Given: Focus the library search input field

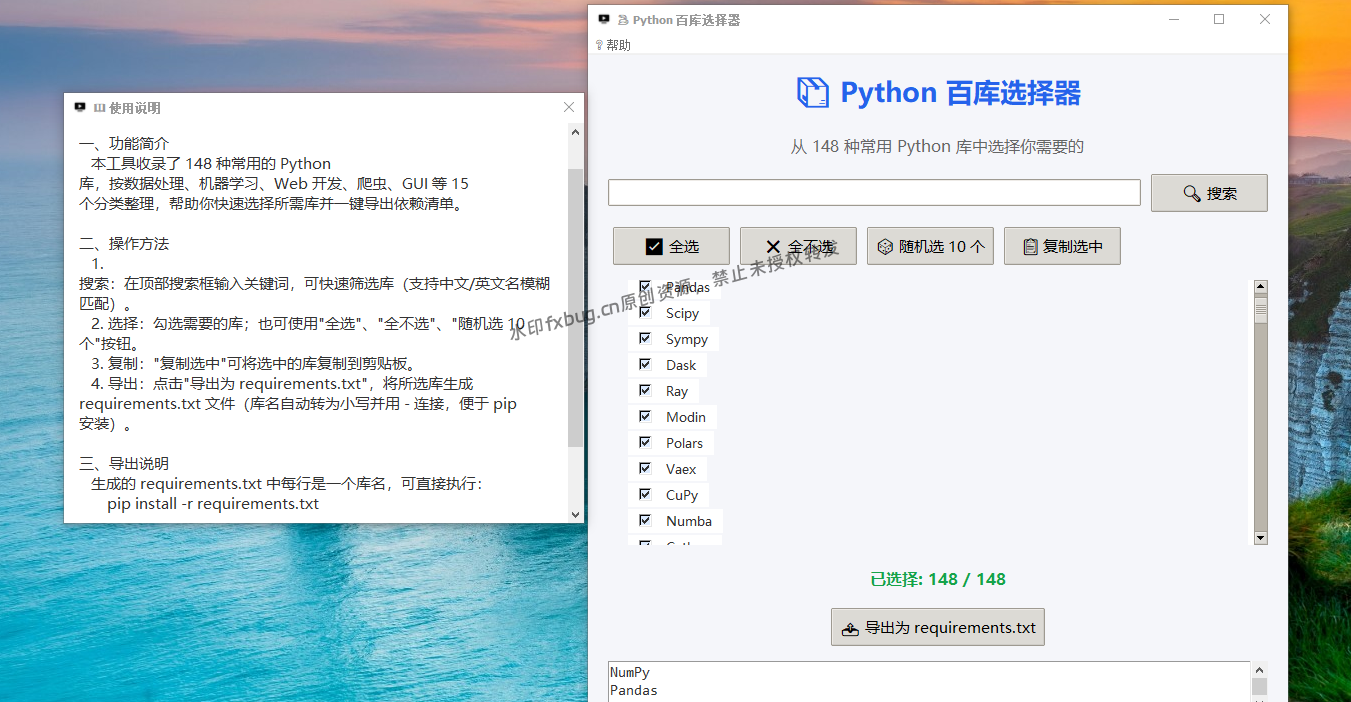Looking at the screenshot, I should coord(874,192).
